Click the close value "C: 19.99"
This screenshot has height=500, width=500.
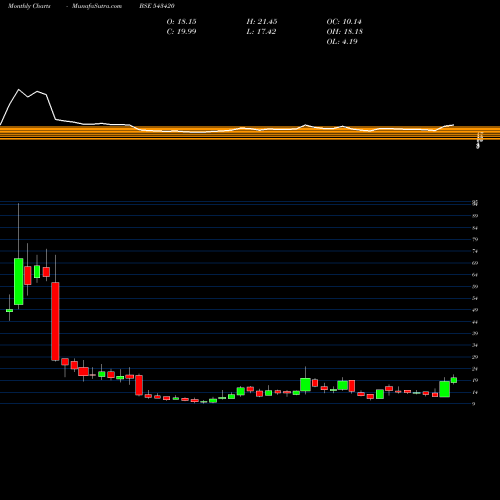182,32
